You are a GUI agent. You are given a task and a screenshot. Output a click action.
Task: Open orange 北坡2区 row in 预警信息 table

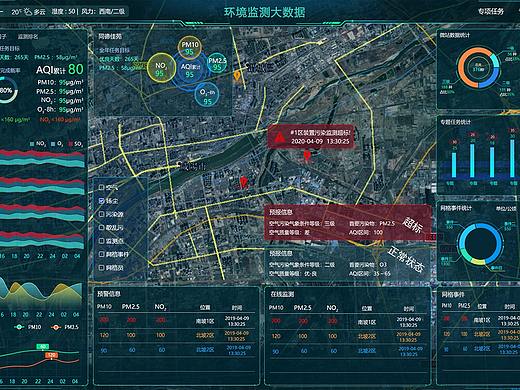[x=177, y=336]
